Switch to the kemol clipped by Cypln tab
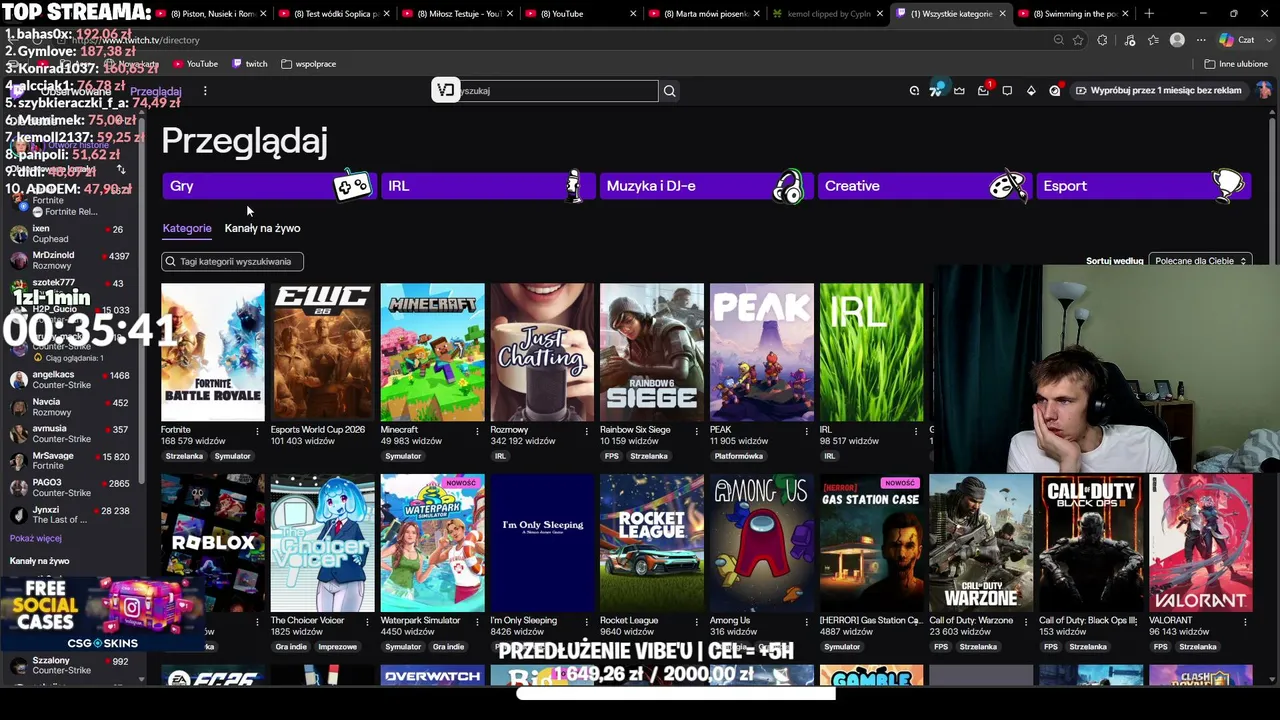 827,14
